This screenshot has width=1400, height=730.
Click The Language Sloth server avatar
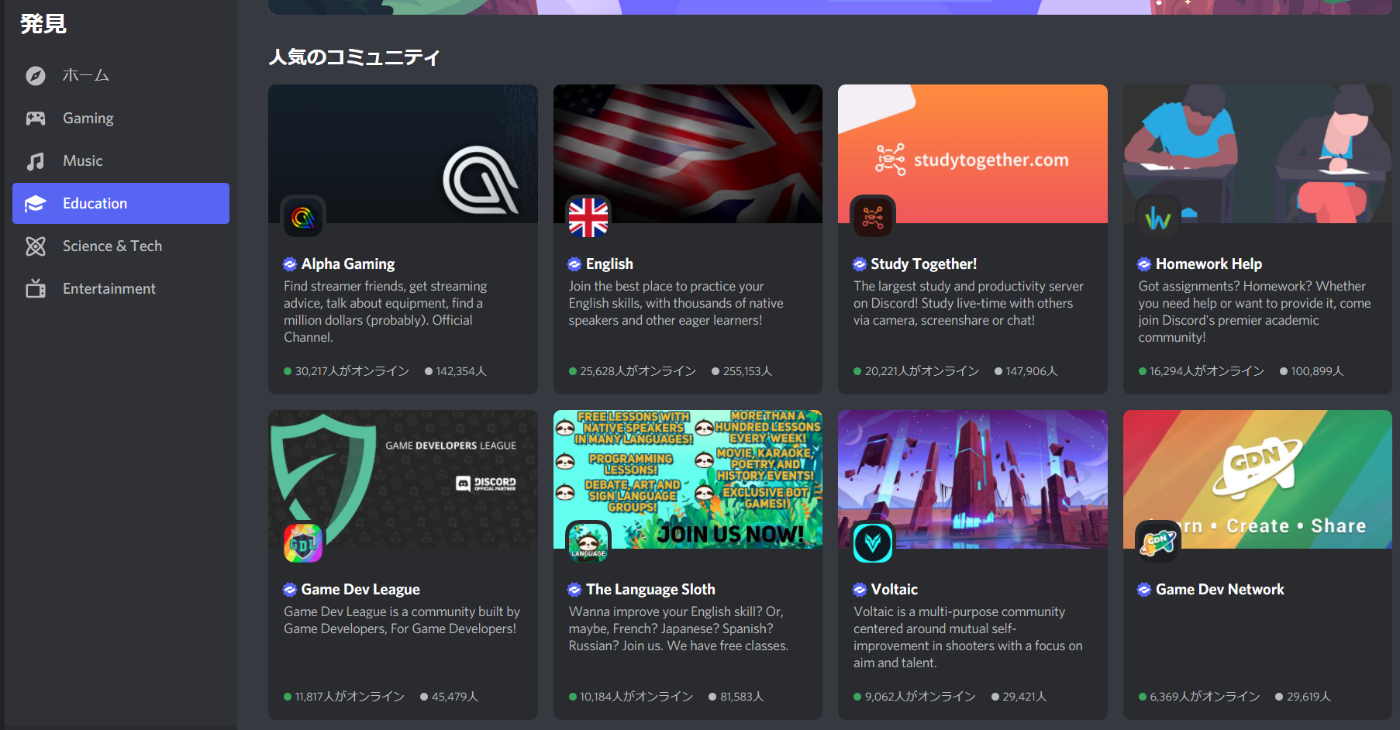pos(588,543)
